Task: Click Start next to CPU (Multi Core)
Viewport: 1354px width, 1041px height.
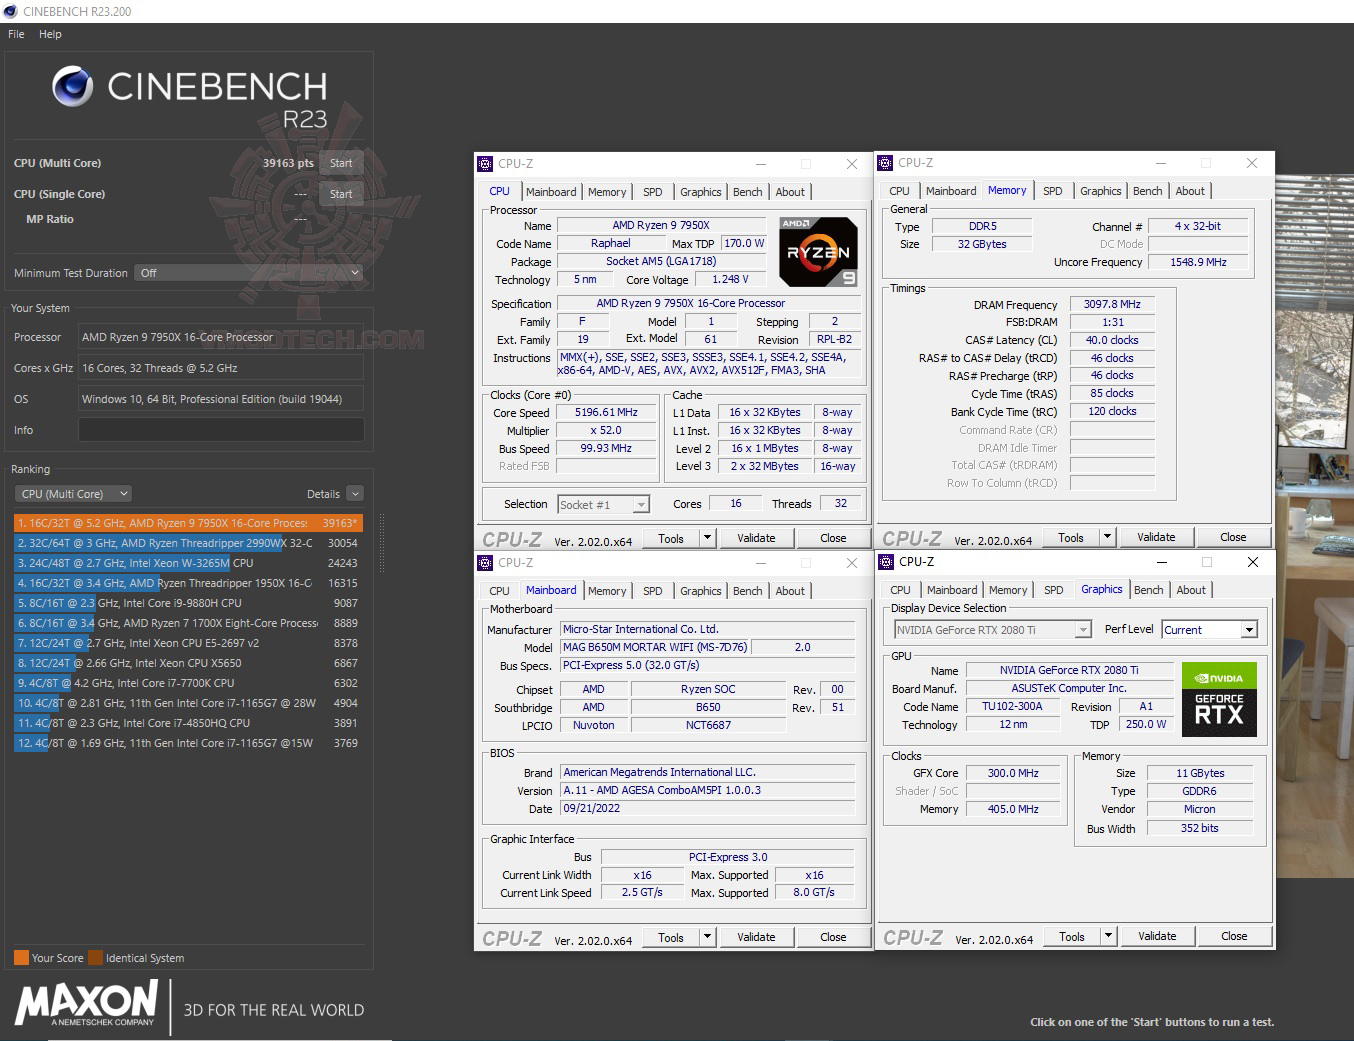Action: point(340,162)
